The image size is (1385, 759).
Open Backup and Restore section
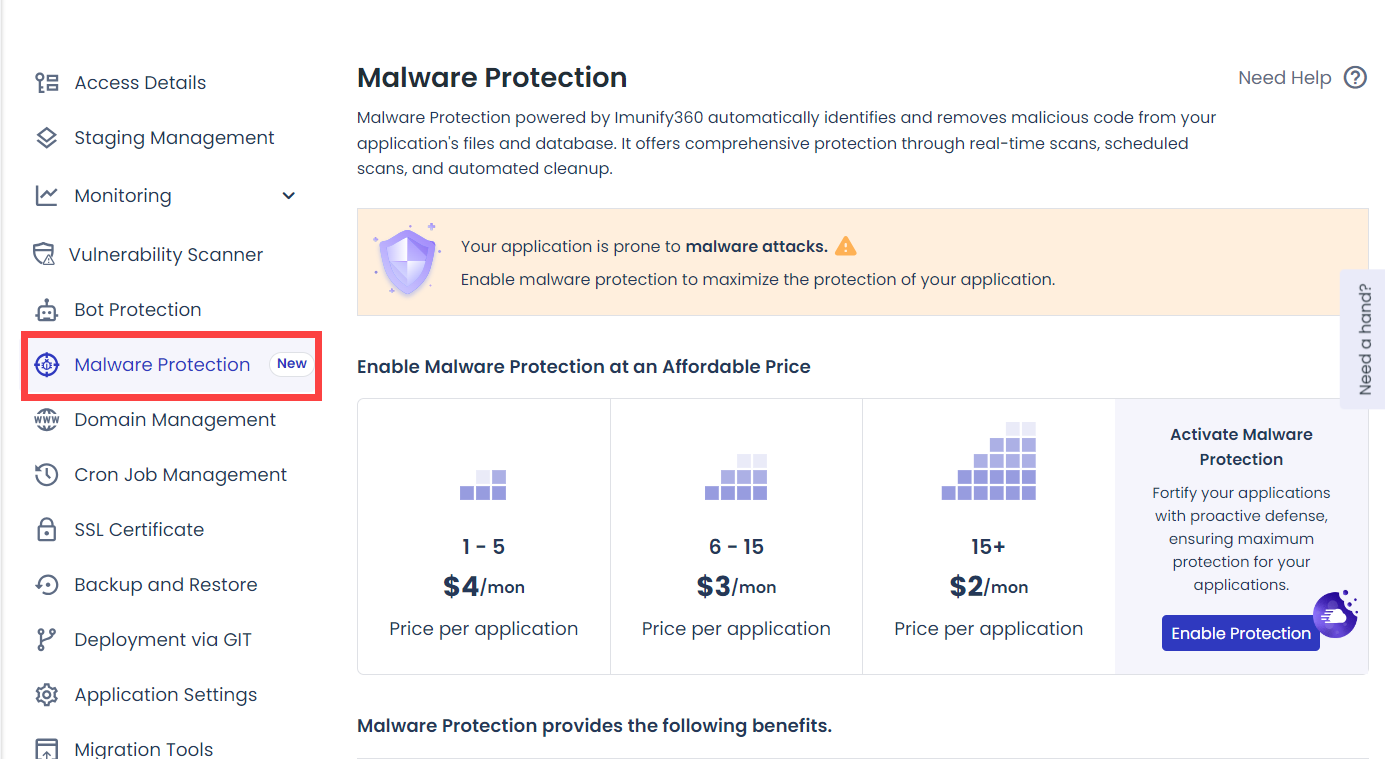(165, 585)
